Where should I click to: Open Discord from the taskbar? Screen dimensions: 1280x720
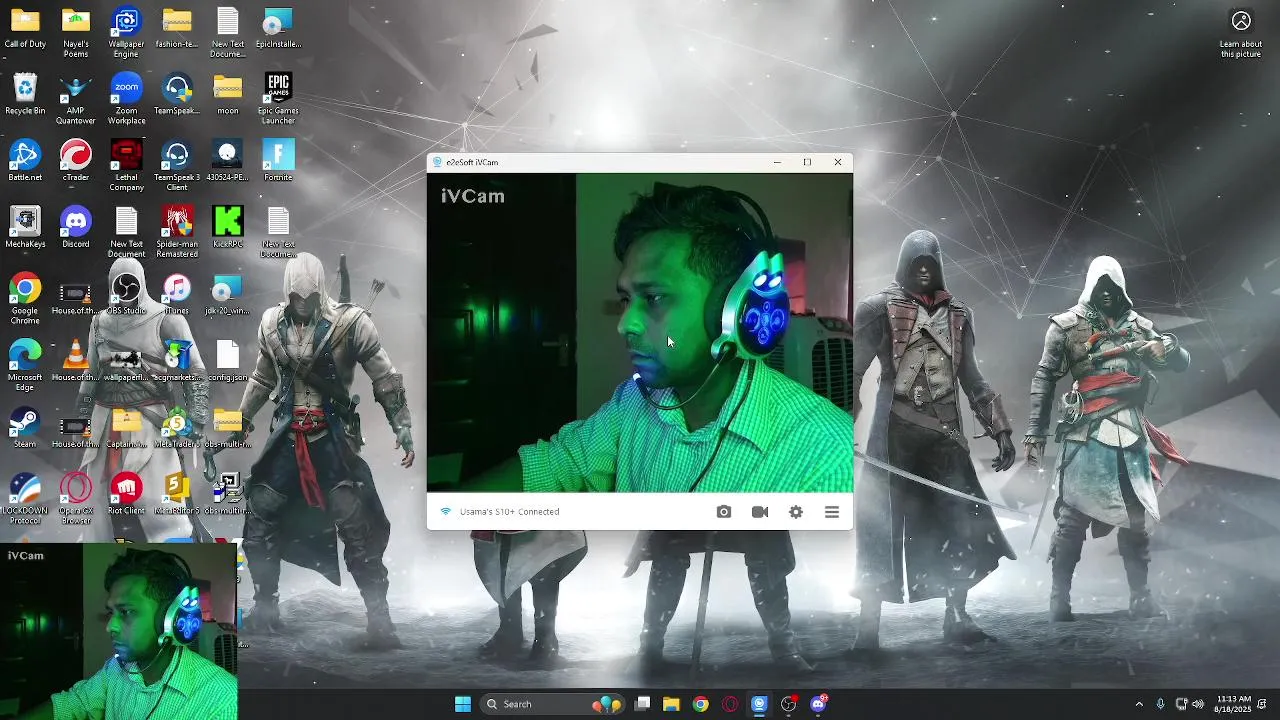click(818, 704)
